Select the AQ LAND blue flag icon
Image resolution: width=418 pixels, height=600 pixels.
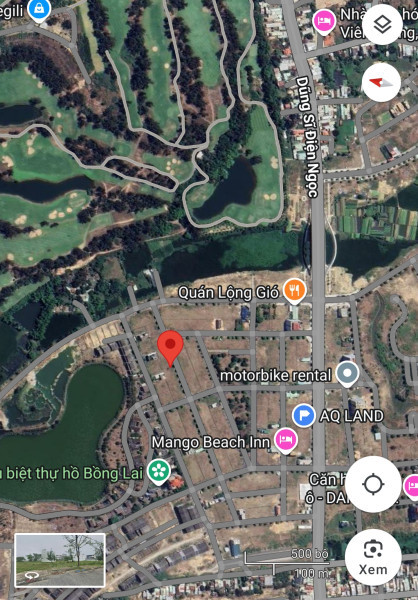click(x=304, y=416)
